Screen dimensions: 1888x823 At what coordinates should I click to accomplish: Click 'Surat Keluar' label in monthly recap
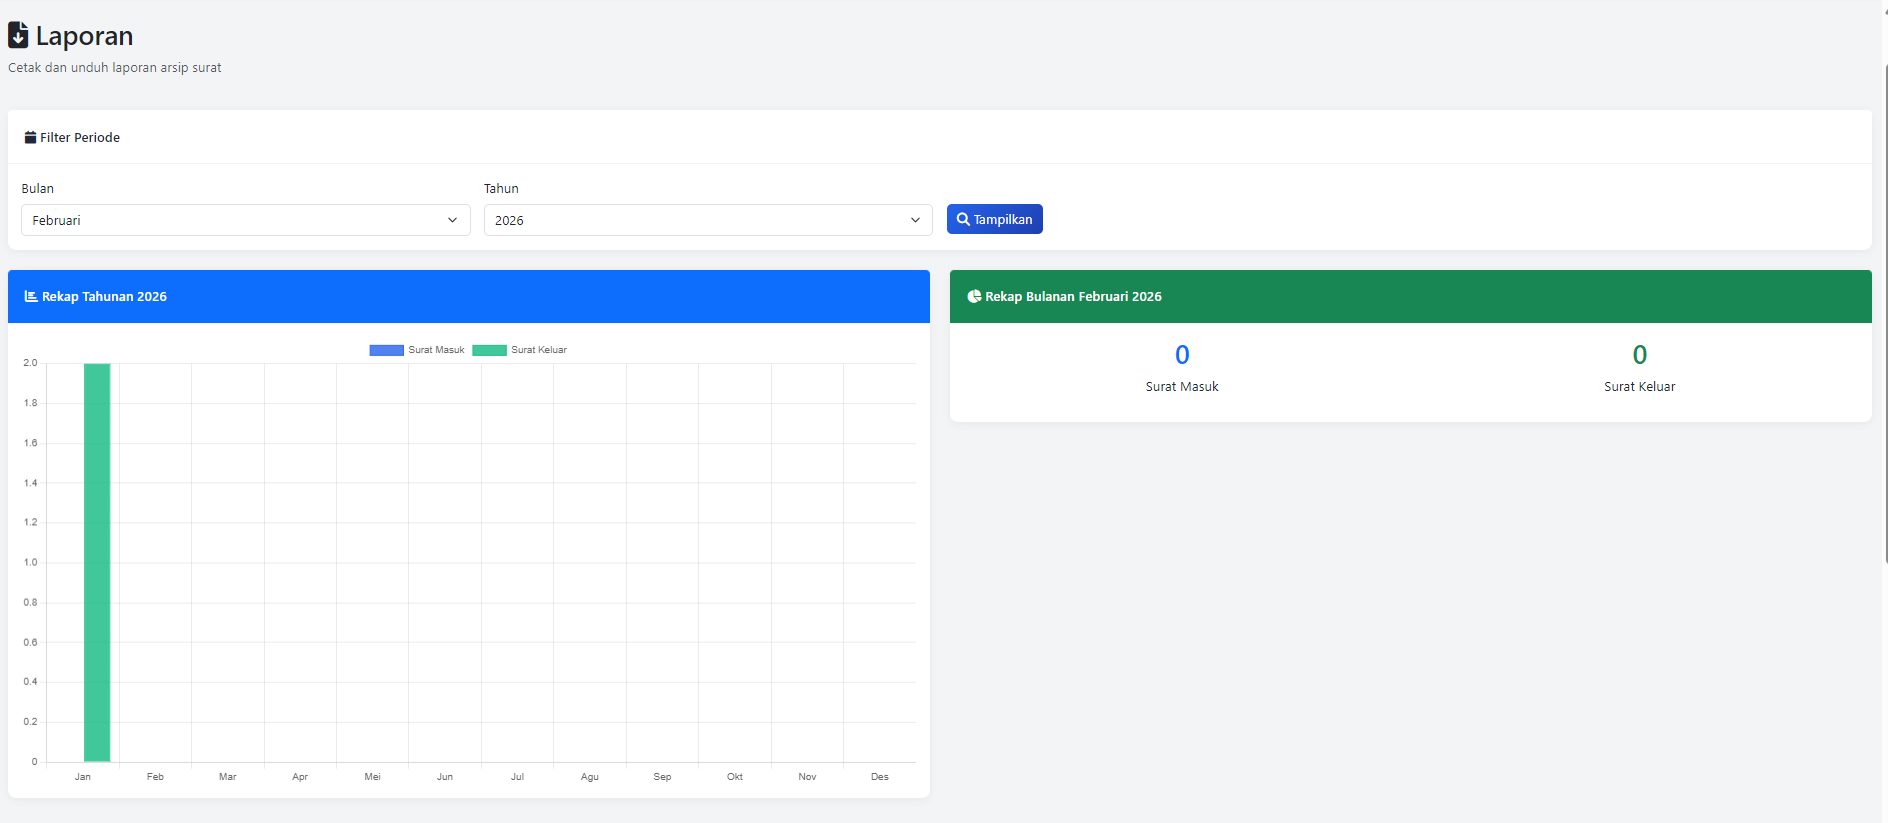(1640, 387)
